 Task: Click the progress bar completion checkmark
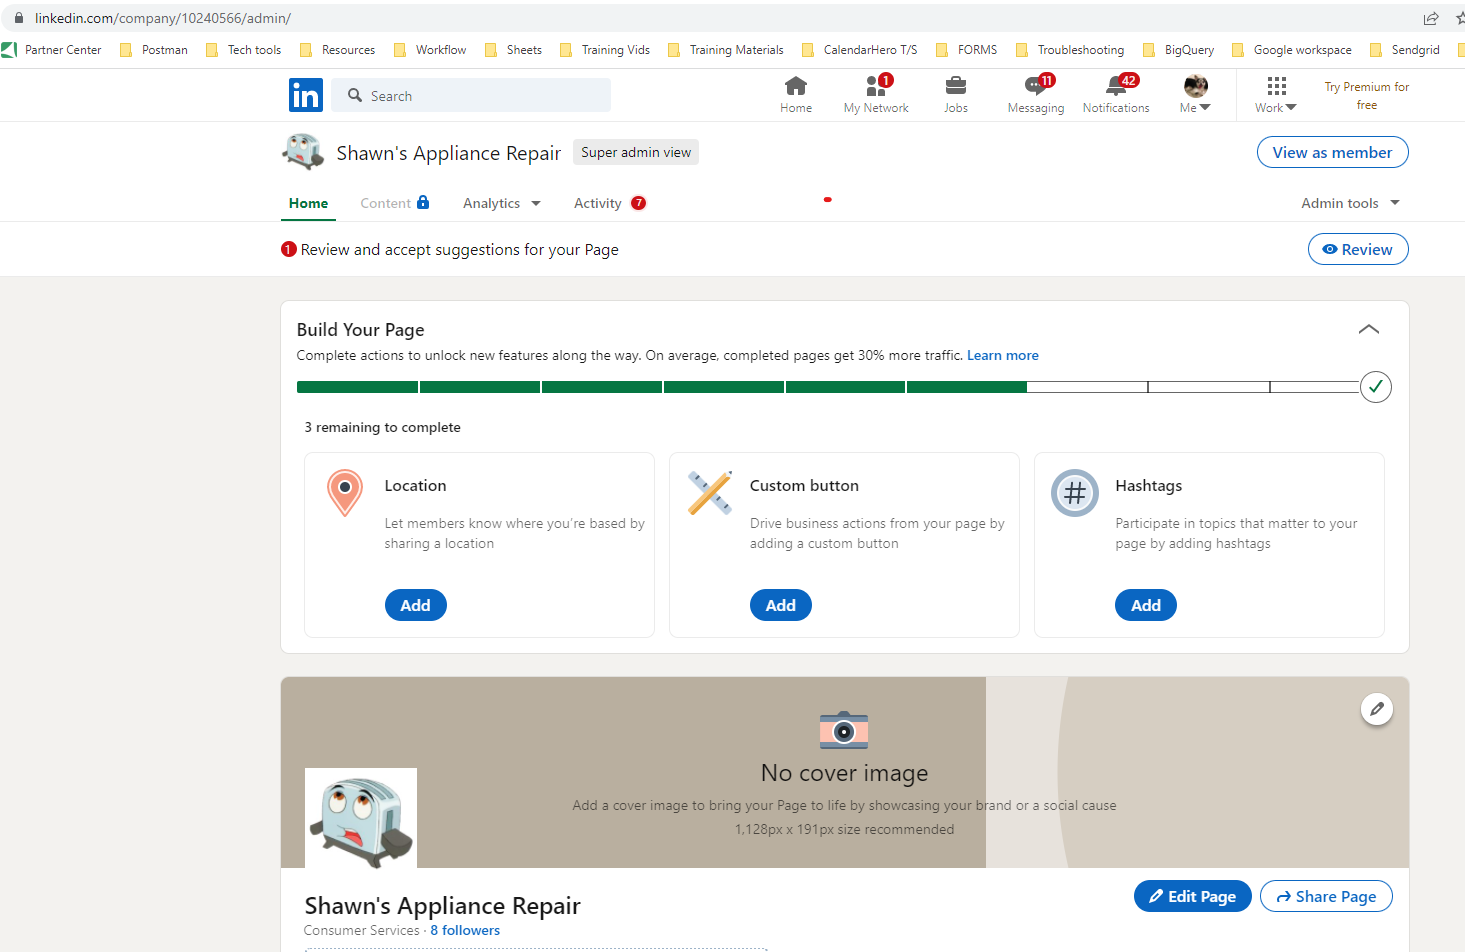point(1376,387)
